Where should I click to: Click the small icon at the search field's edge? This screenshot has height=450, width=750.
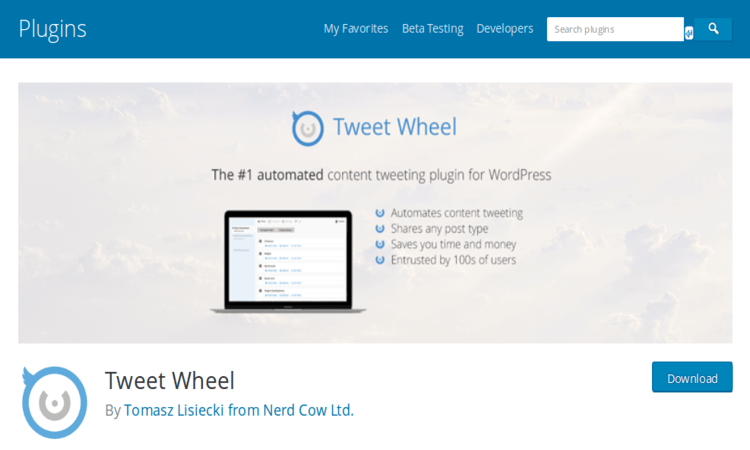pos(689,33)
